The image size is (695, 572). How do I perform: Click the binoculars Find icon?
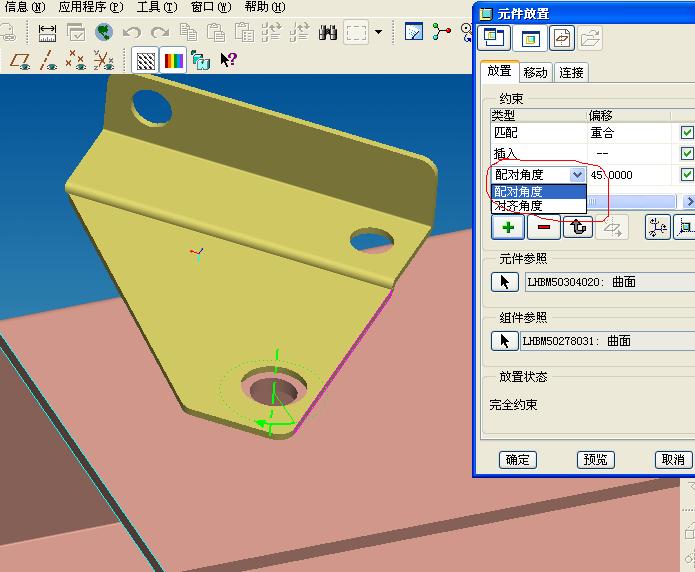click(x=328, y=32)
